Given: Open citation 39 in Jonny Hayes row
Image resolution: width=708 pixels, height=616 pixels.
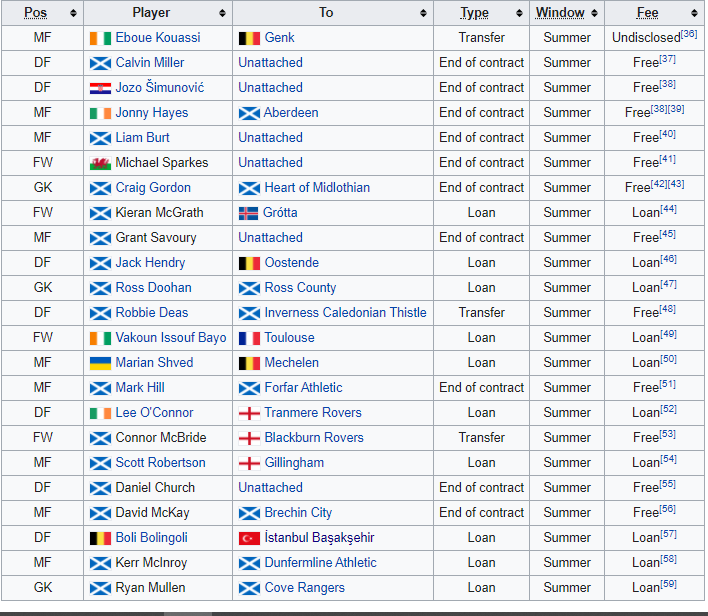Looking at the screenshot, I should click(x=676, y=109).
